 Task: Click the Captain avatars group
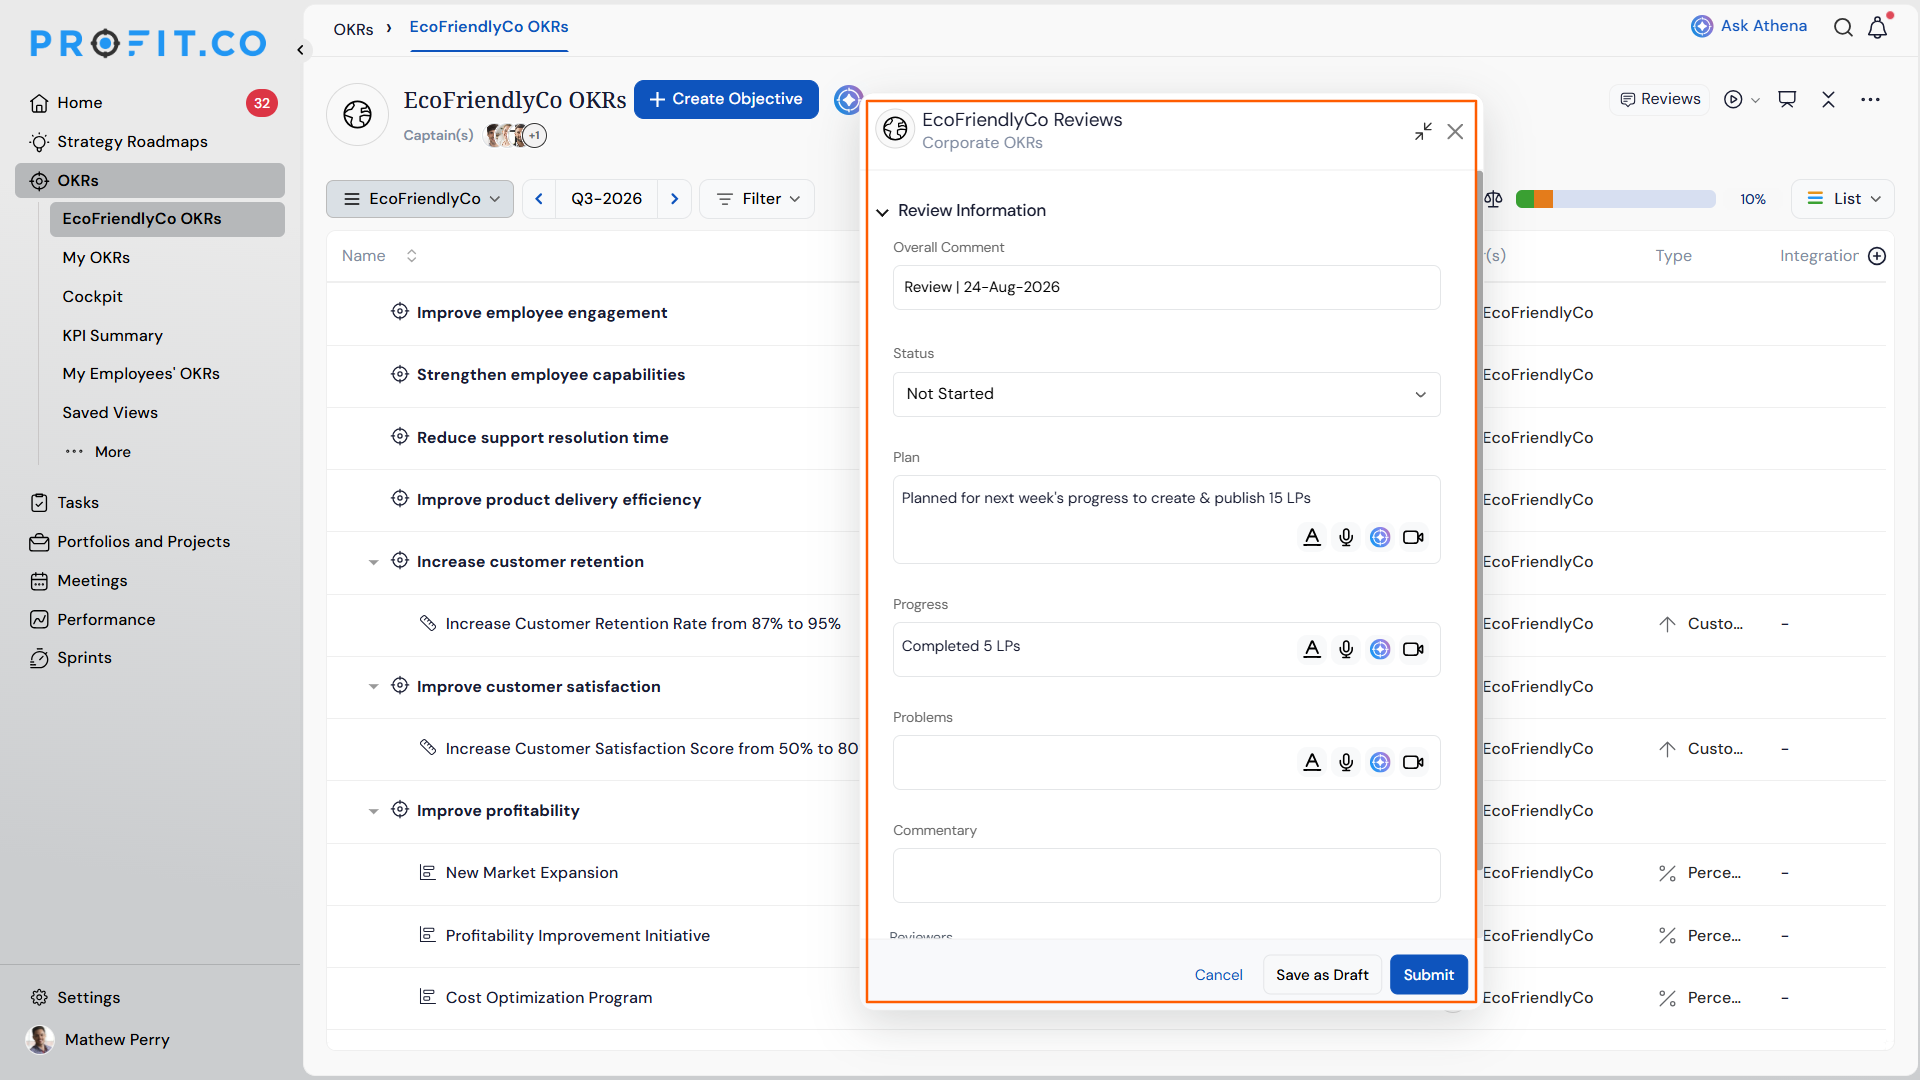515,135
